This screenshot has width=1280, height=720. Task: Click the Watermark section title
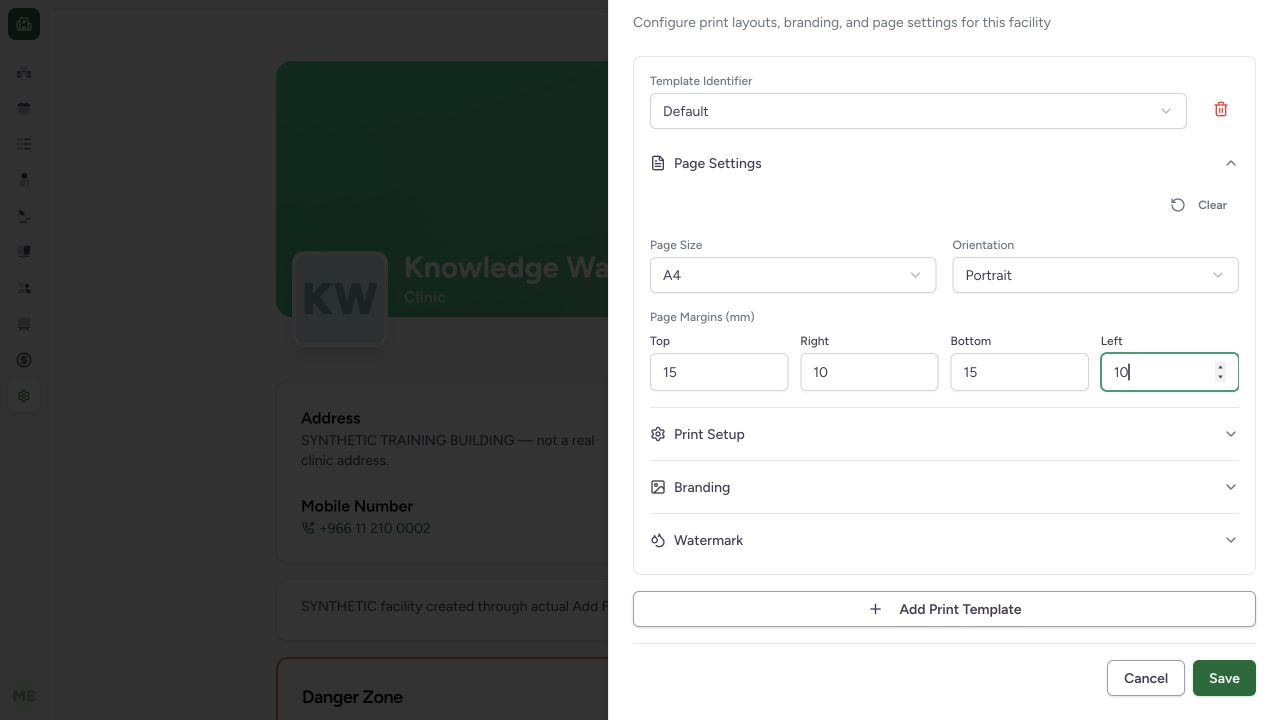click(708, 540)
